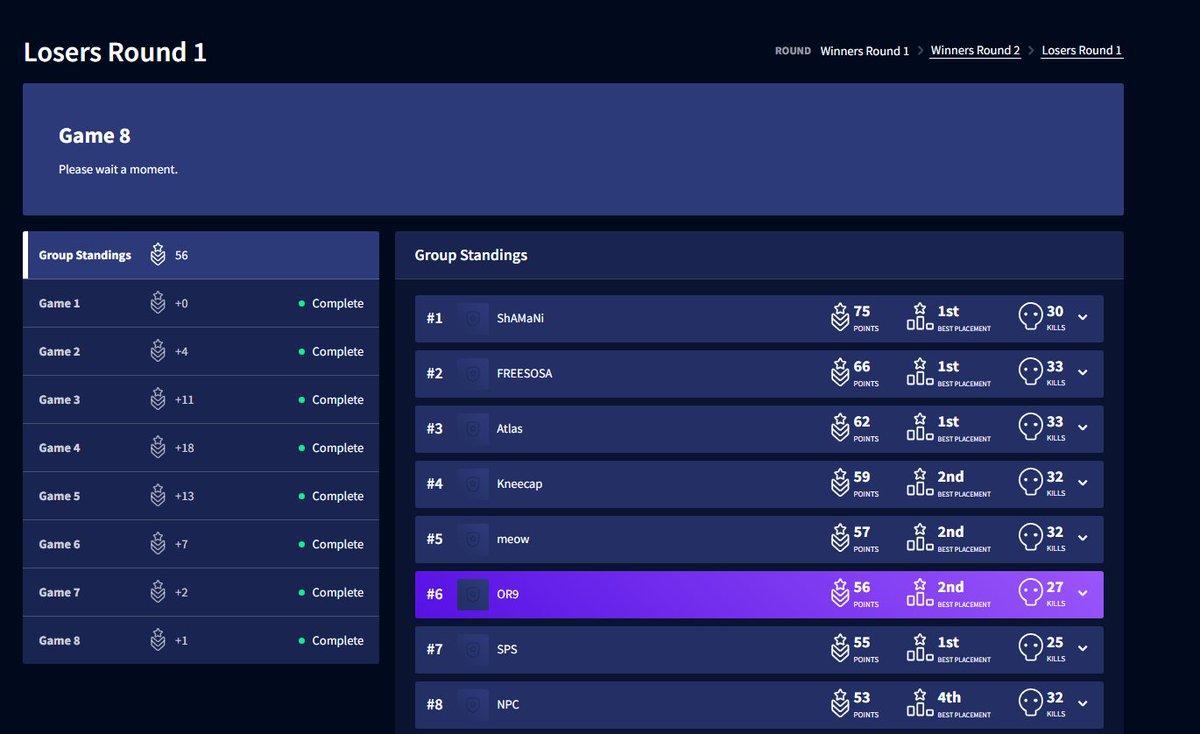Click the 4th best placement value for NPC
The image size is (1200, 734).
click(x=949, y=697)
